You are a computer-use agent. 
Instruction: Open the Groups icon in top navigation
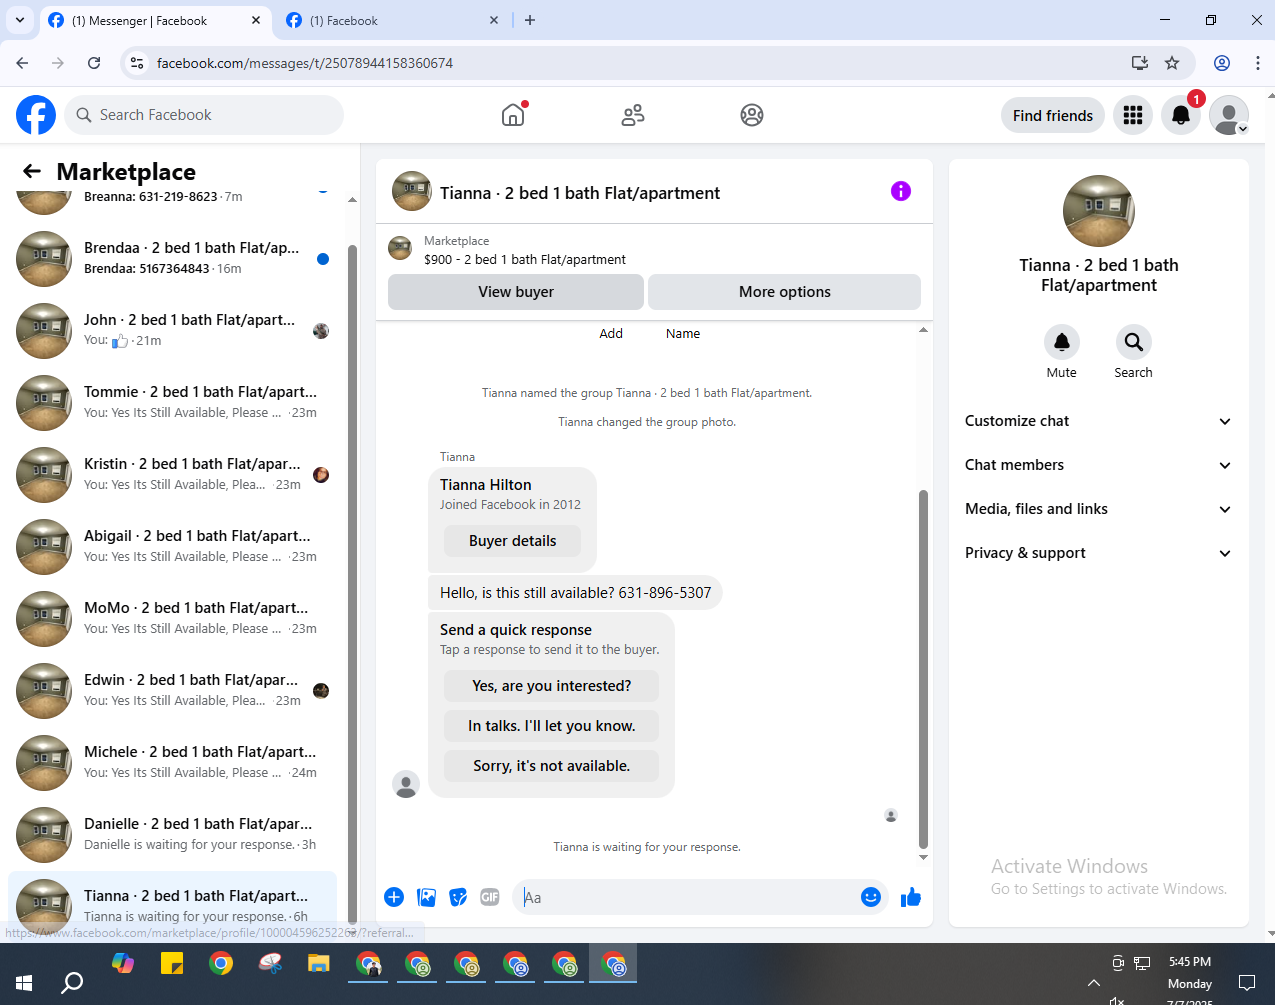point(752,115)
